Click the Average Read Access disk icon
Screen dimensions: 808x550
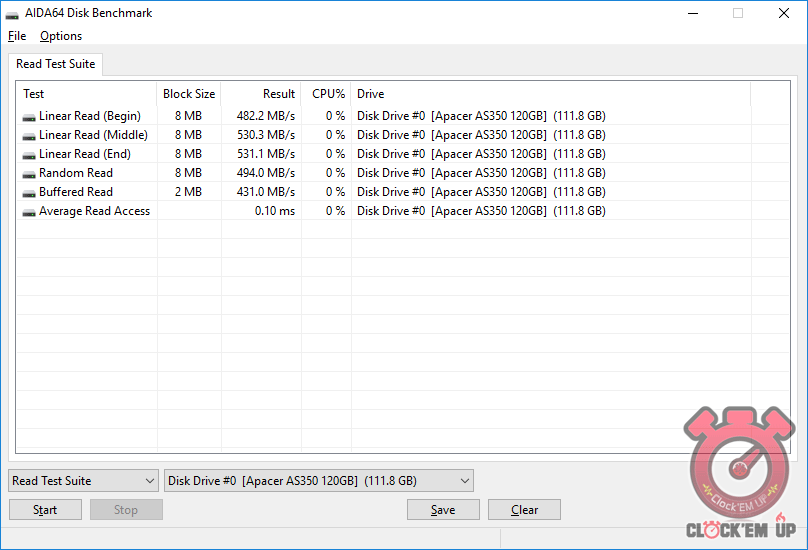(29, 212)
